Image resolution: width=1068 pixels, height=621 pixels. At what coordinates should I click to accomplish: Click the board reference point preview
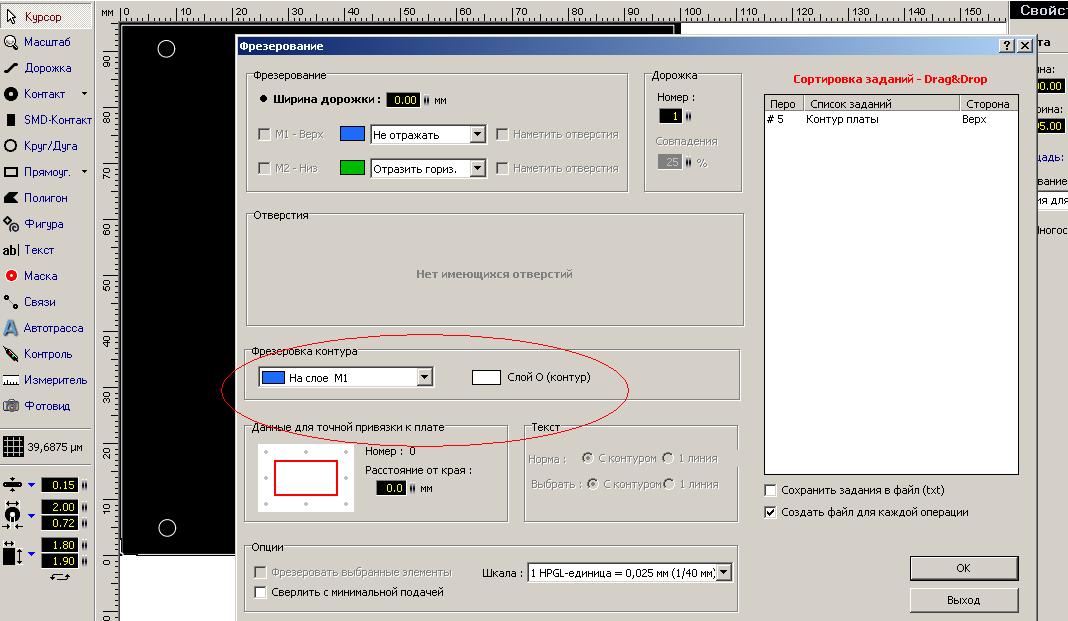point(306,478)
